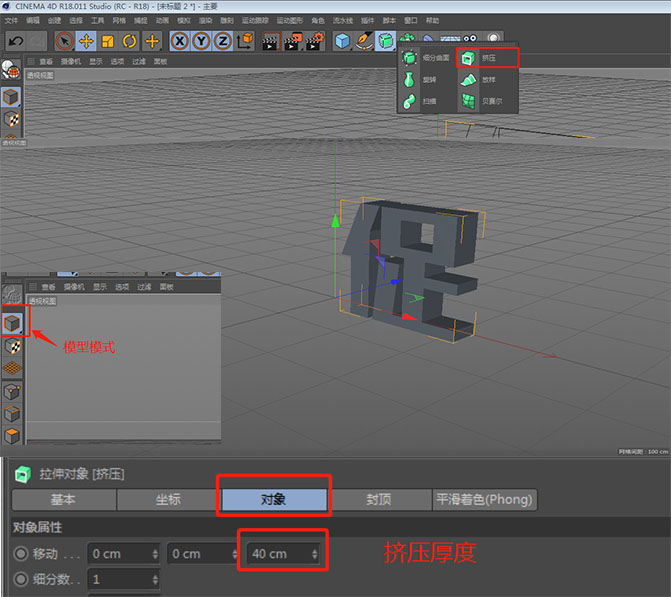671x597 pixels.
Task: Select the Rotate tool in the top toolbar
Action: [130, 41]
